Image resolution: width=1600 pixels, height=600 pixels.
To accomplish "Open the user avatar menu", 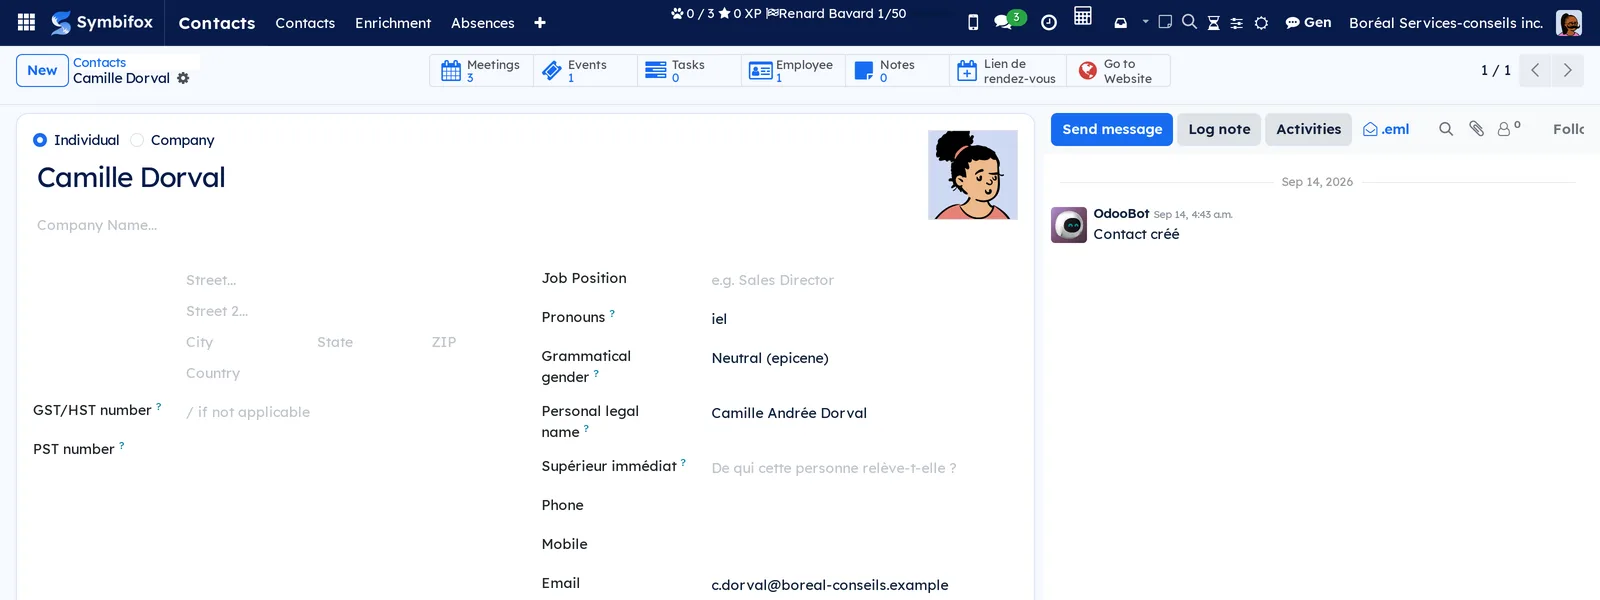I will (1569, 22).
